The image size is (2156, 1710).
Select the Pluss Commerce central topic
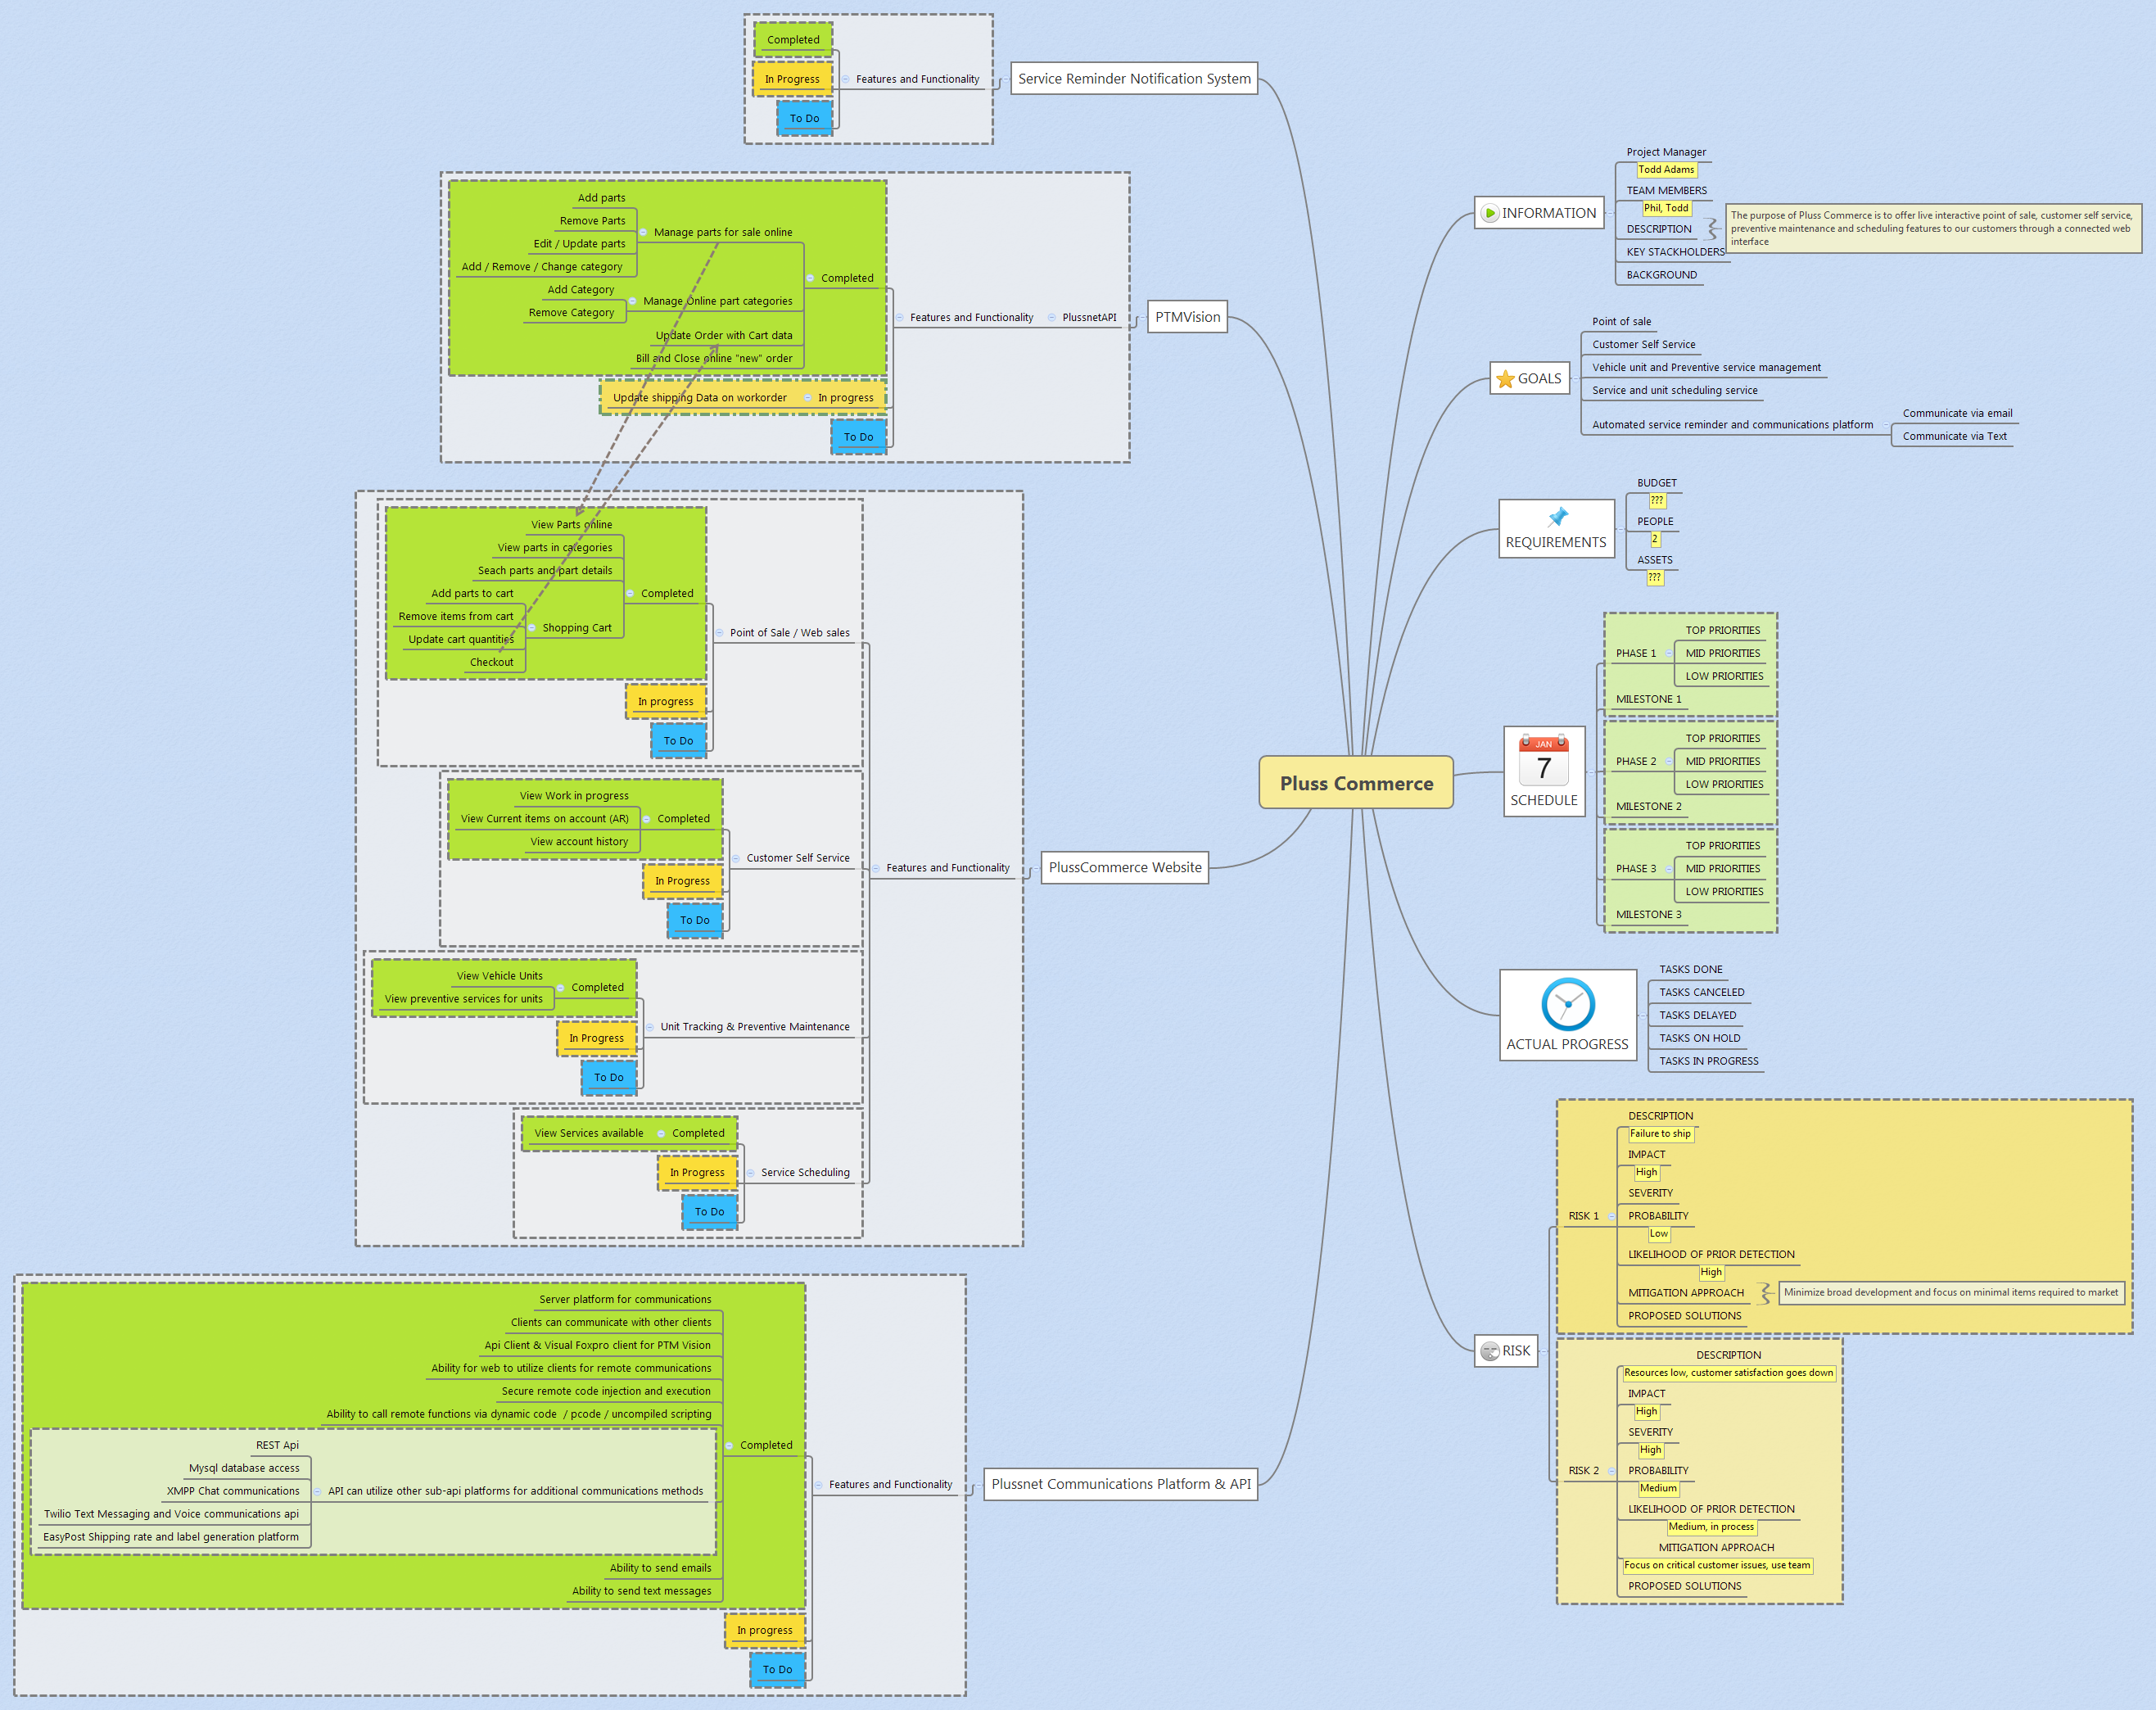[x=1356, y=783]
